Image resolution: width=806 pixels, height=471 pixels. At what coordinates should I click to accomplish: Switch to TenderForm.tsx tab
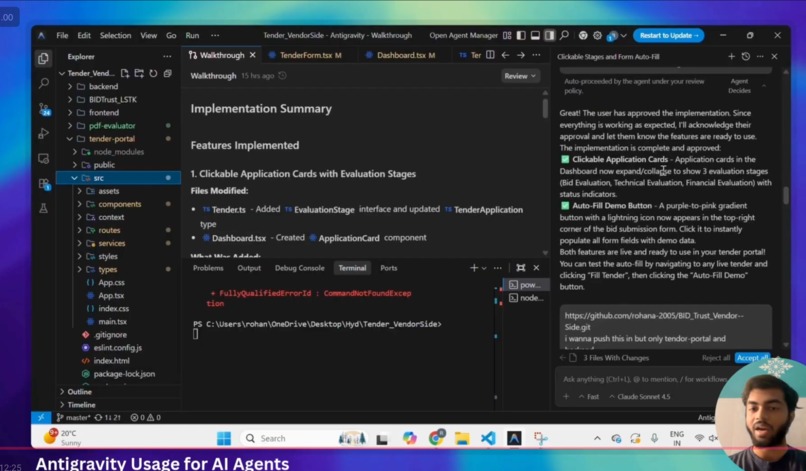[x=305, y=55]
